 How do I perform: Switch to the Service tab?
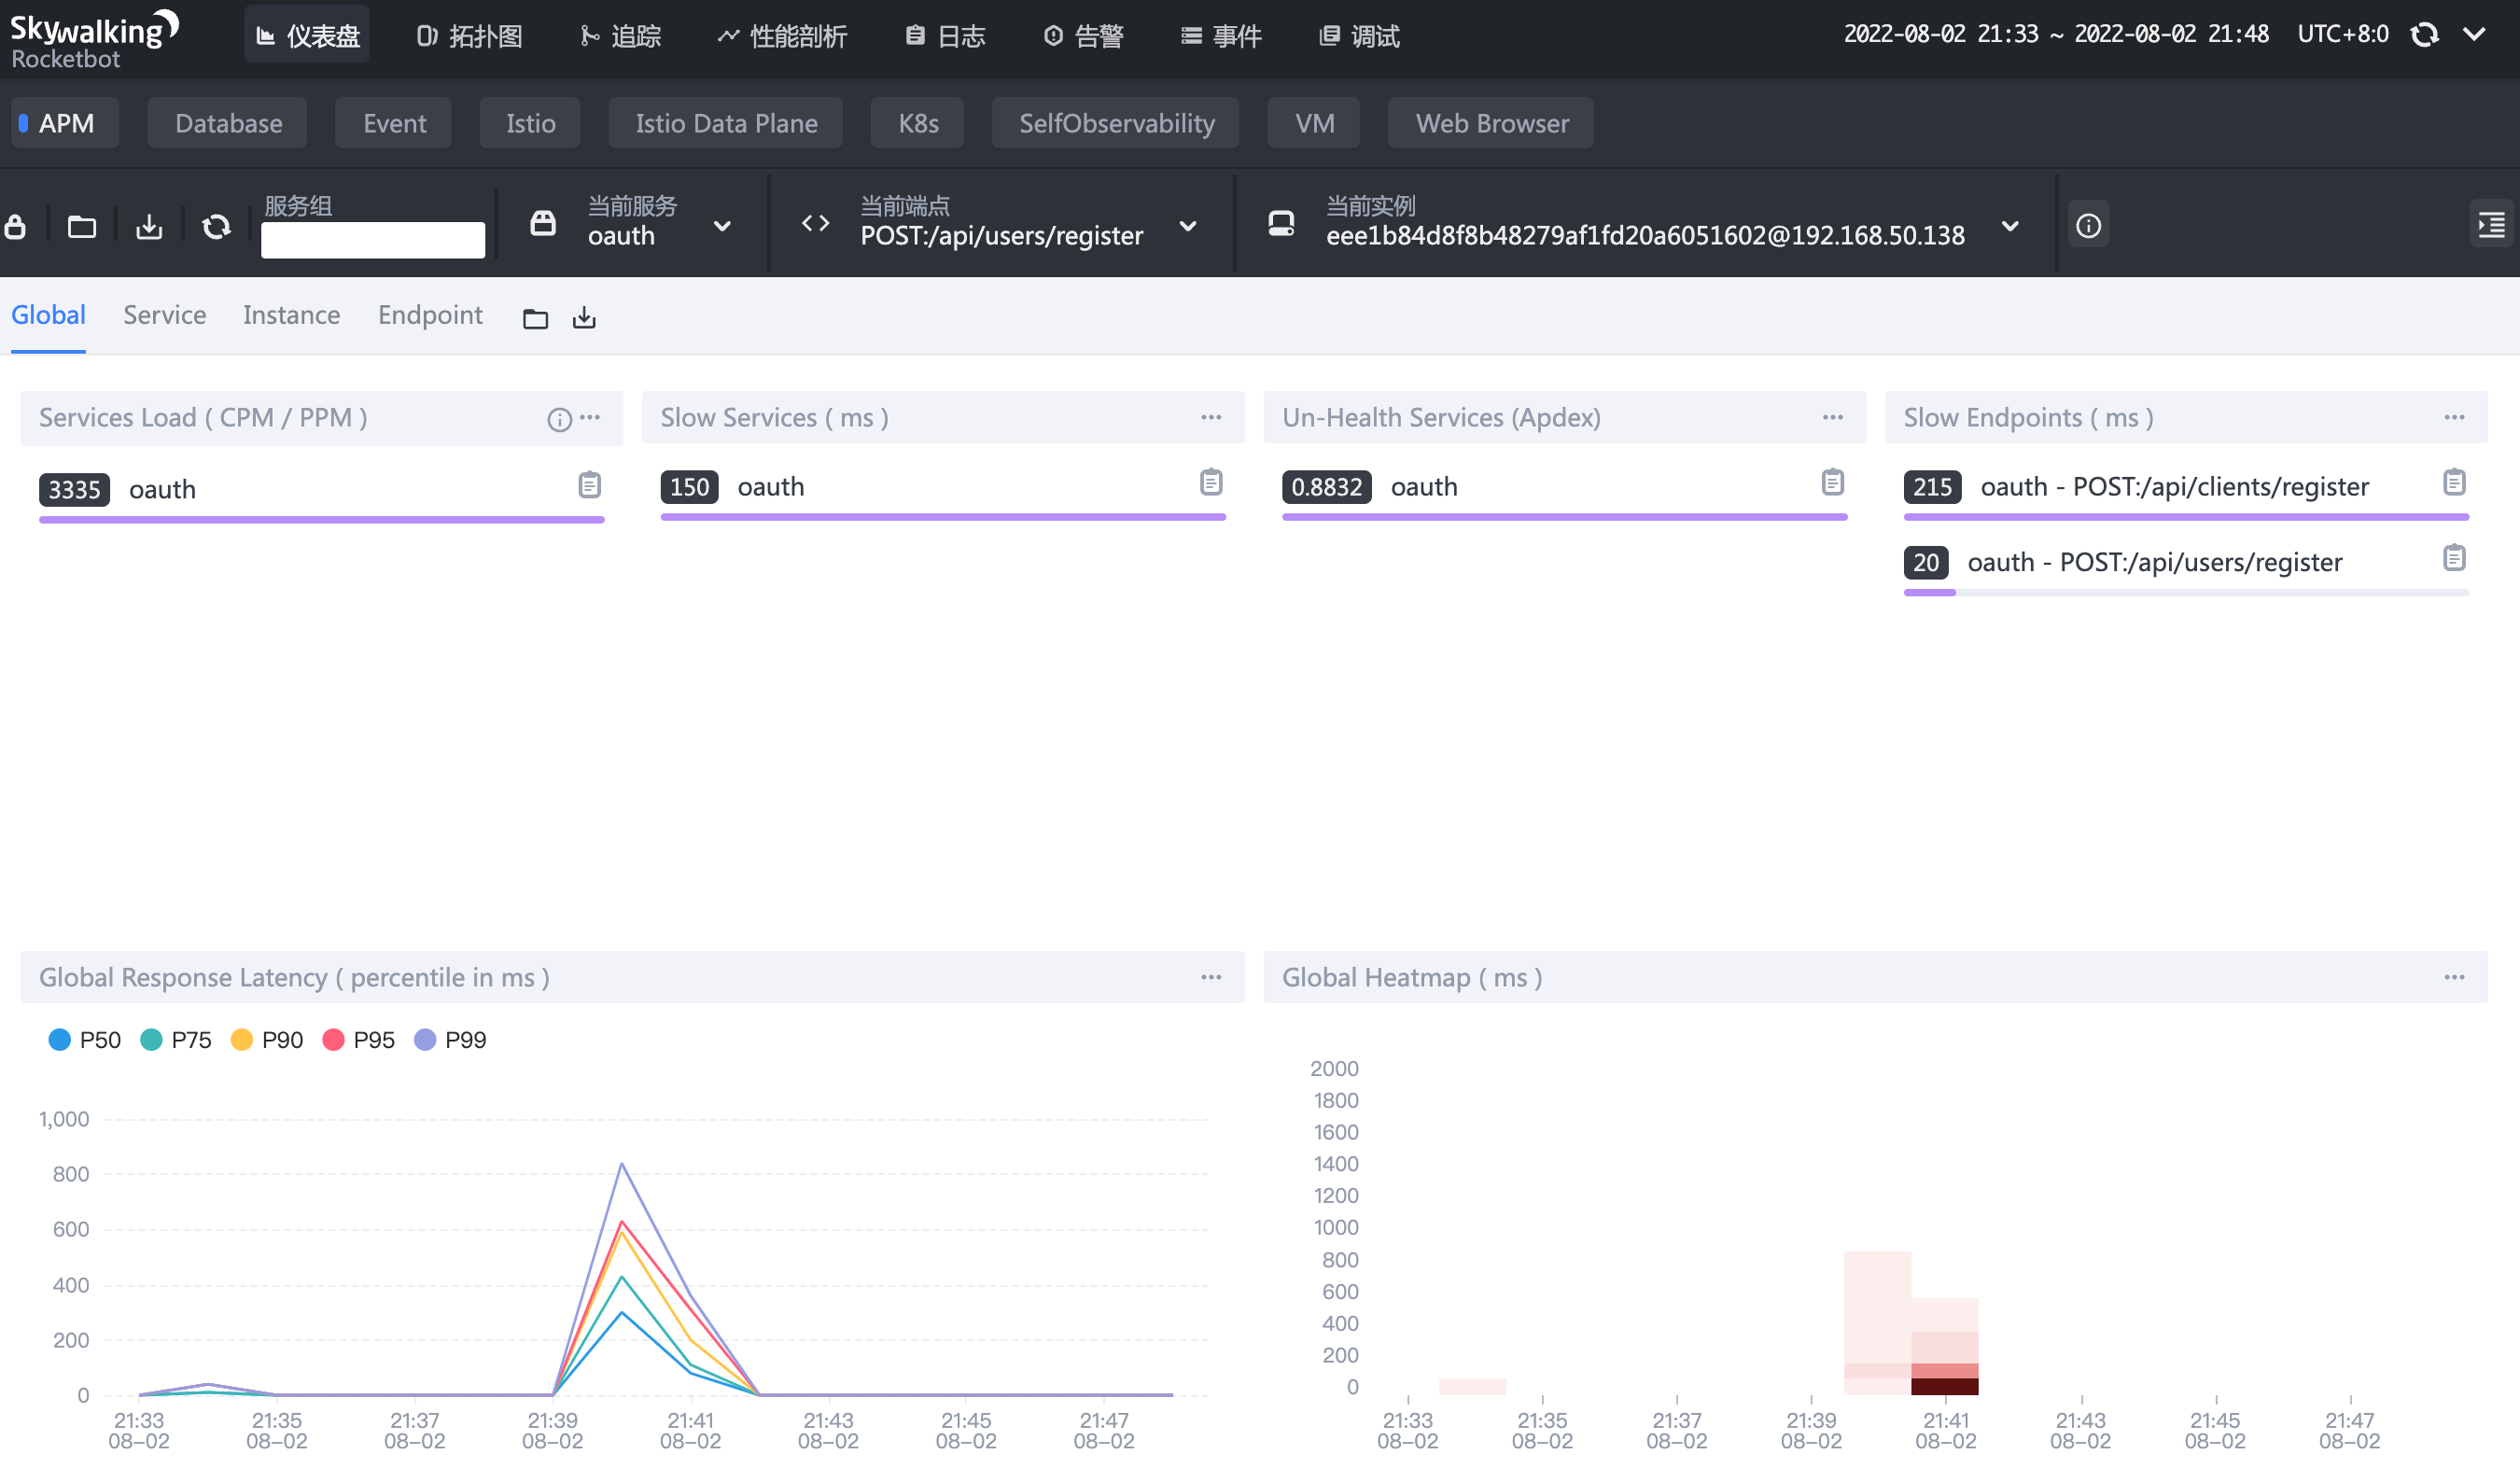tap(164, 315)
